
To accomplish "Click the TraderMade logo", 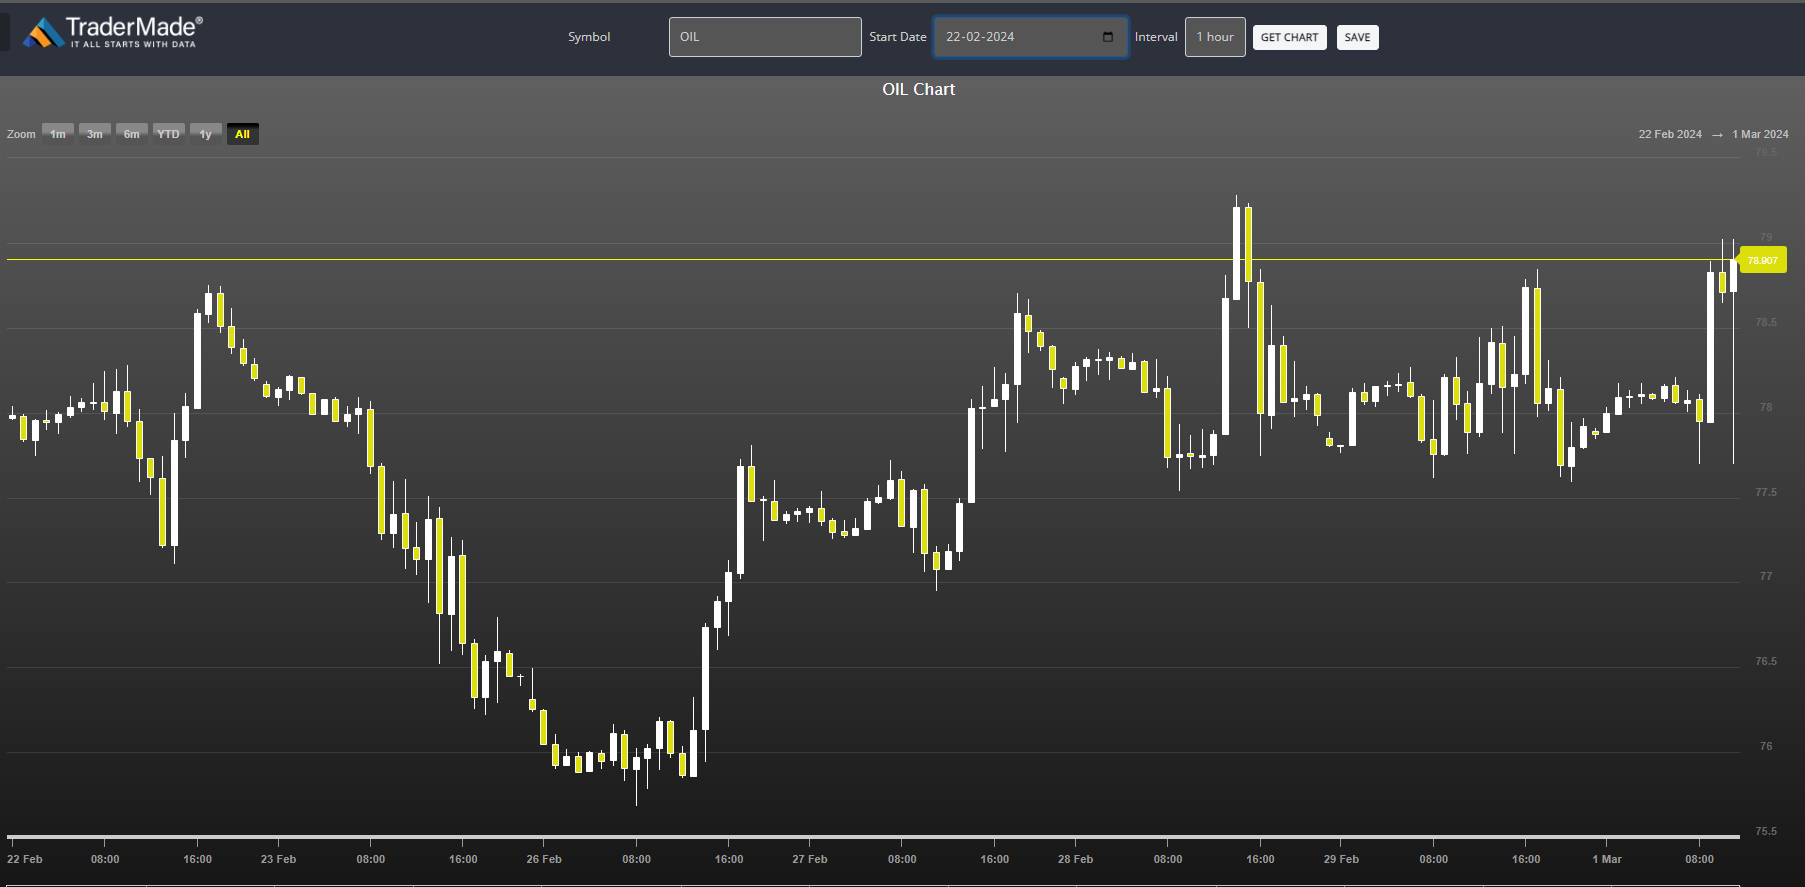I will click(113, 32).
